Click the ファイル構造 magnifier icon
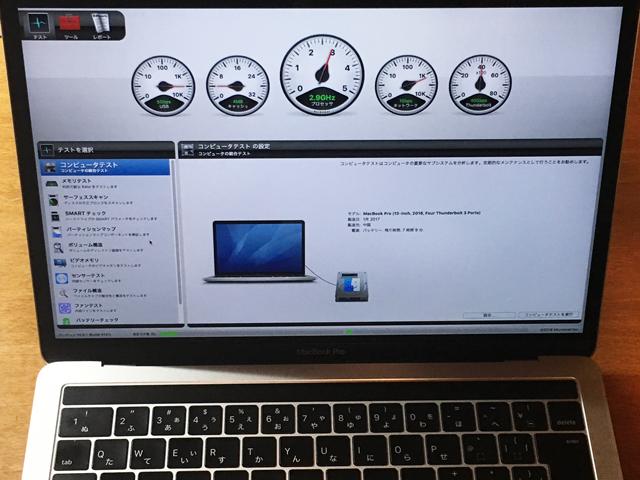The width and height of the screenshot is (640, 480). click(63, 293)
